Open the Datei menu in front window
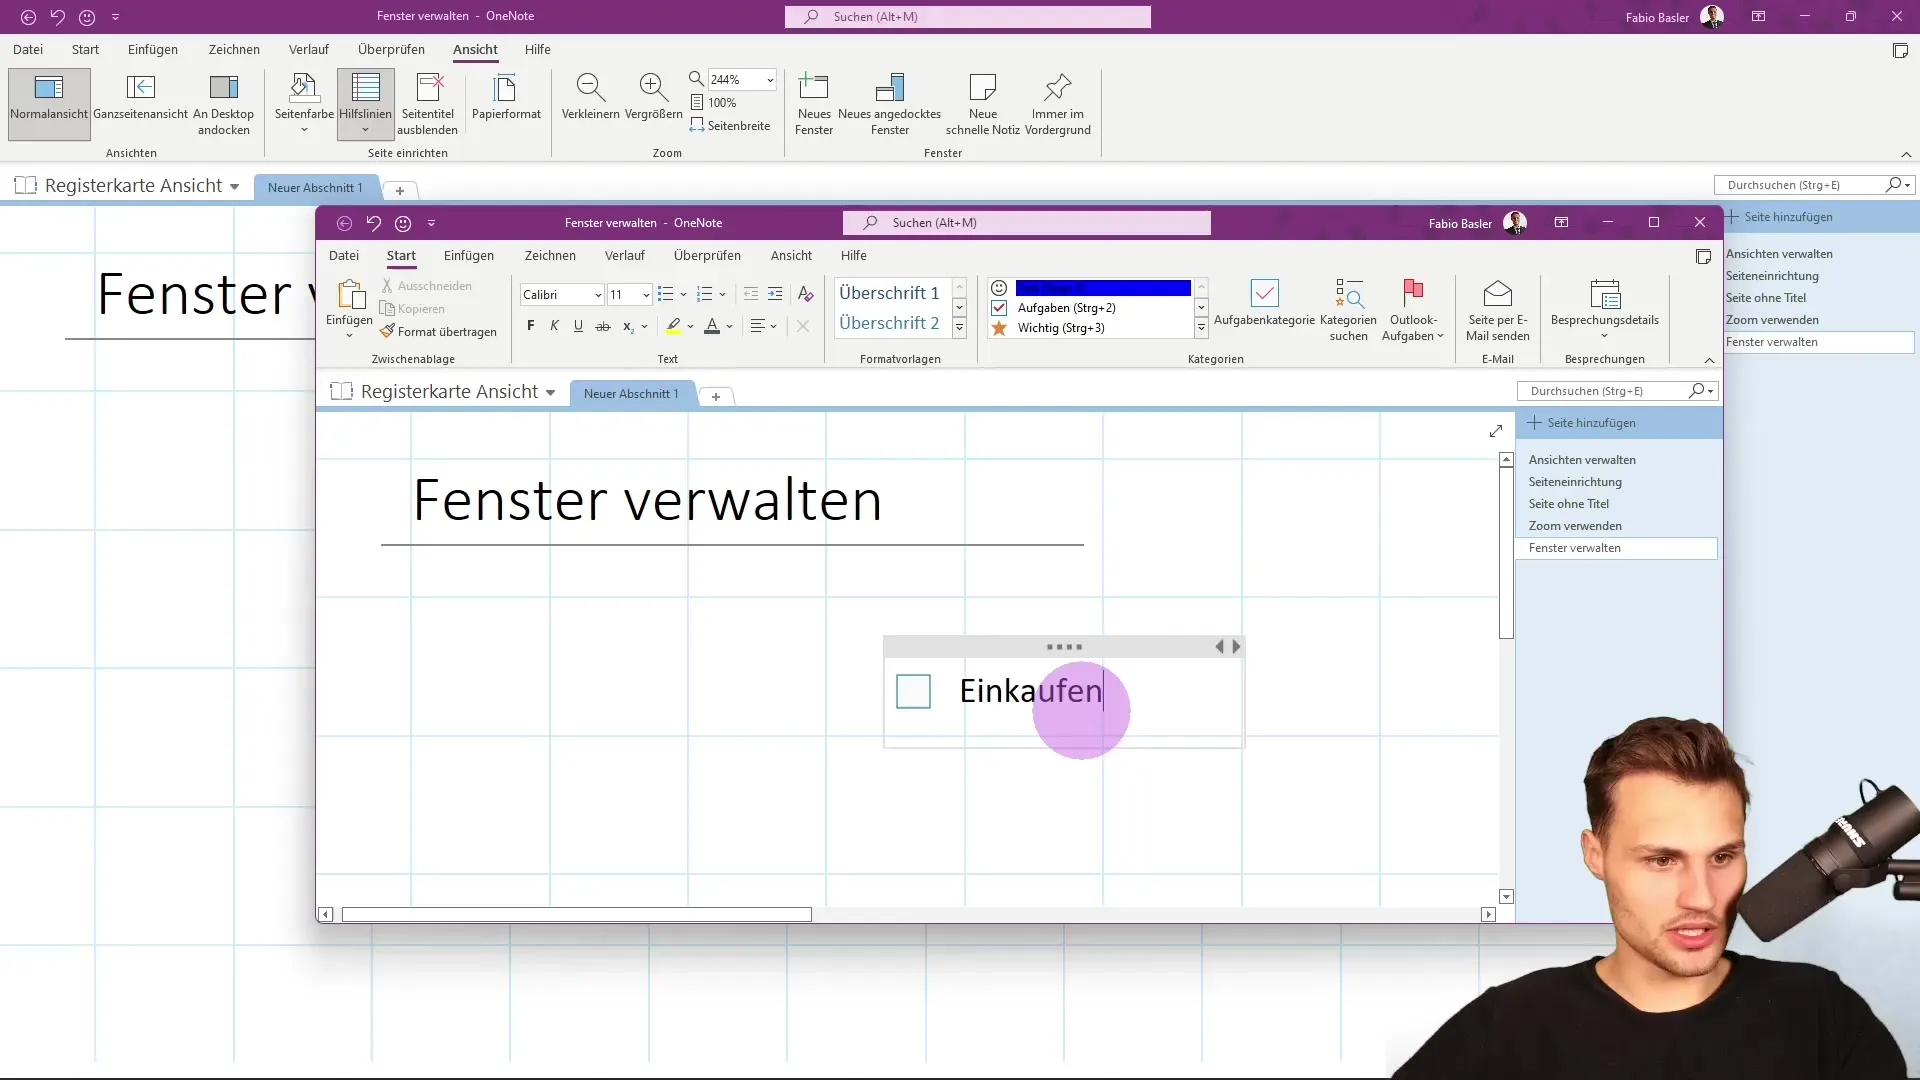The image size is (1920, 1080). pos(343,256)
